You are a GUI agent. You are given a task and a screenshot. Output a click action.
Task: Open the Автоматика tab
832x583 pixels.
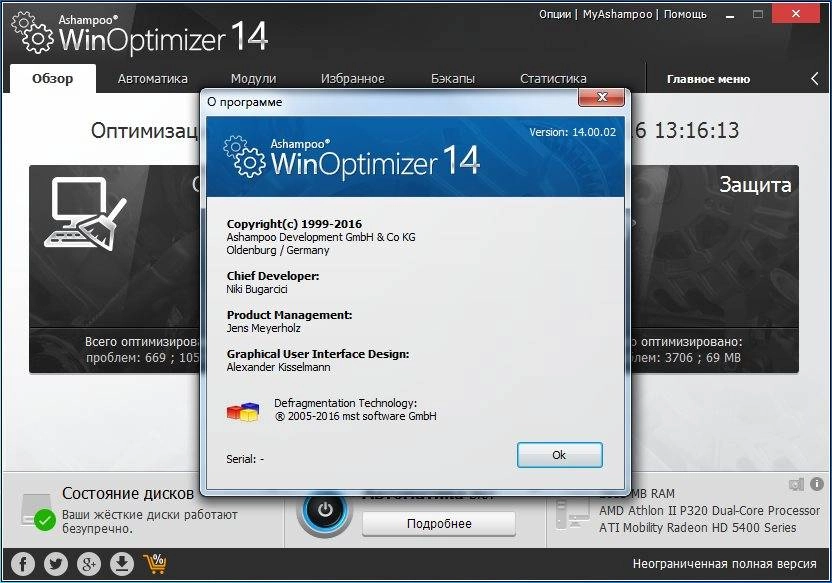click(153, 79)
